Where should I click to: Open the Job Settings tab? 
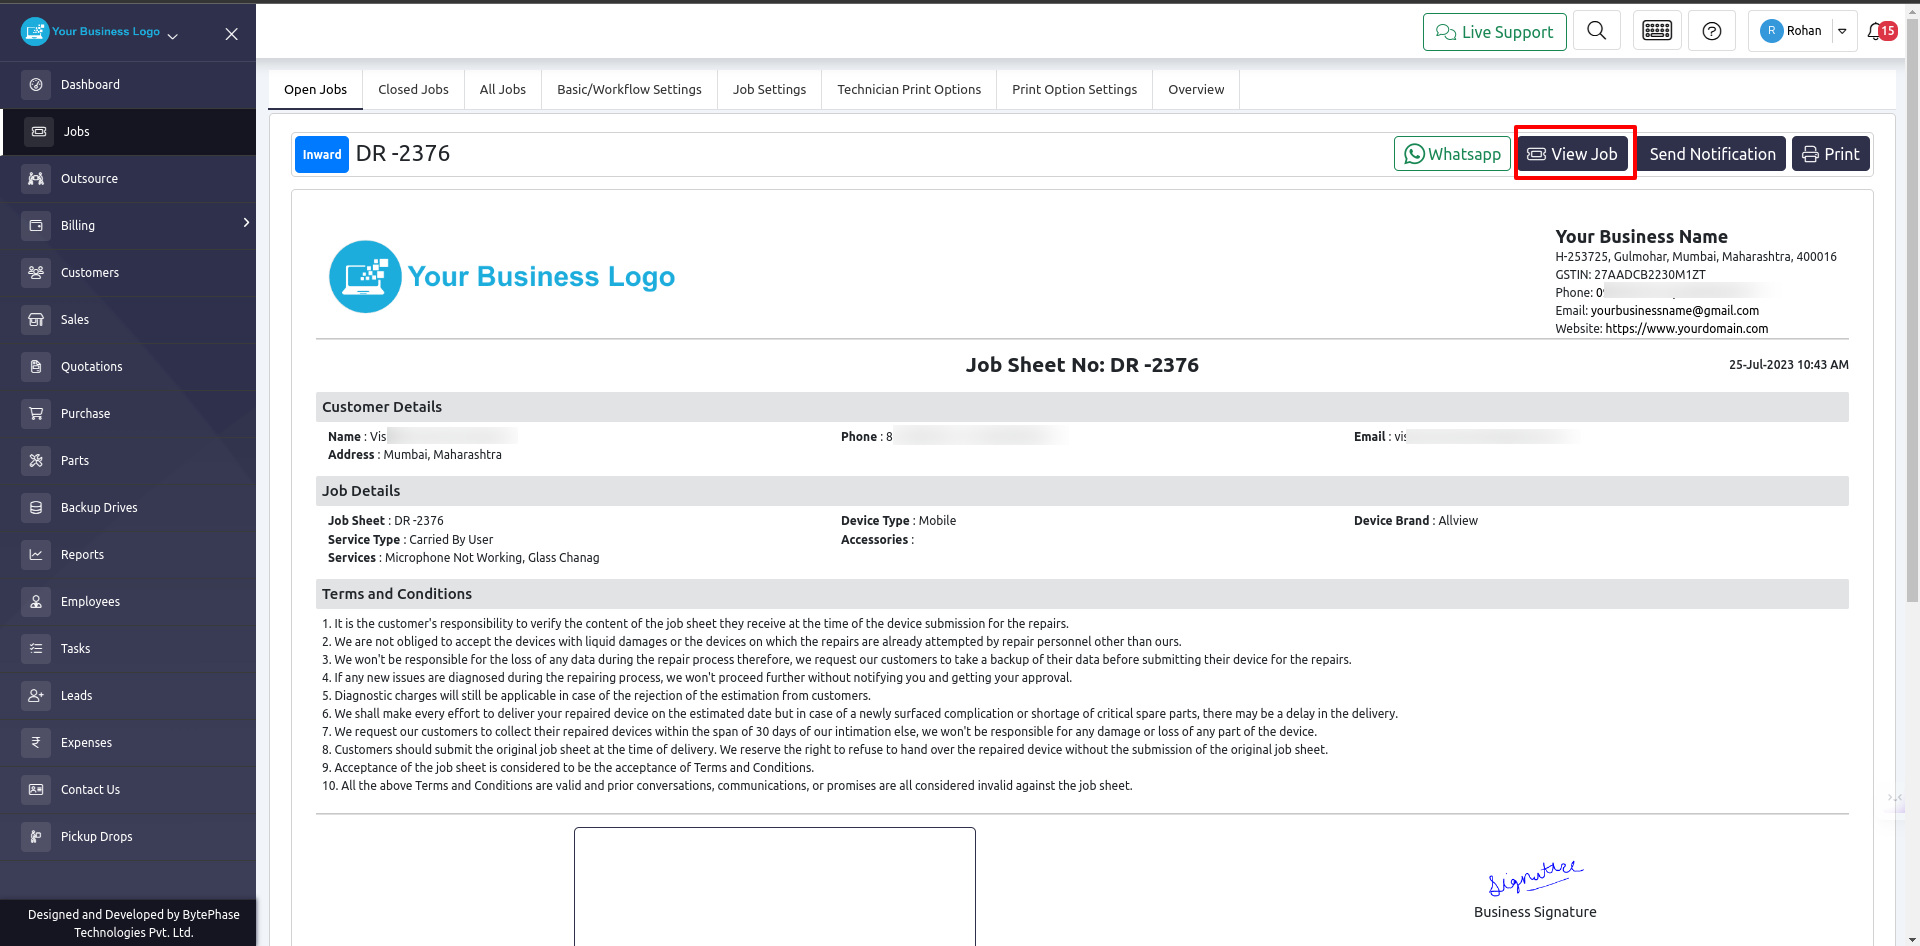pos(769,90)
